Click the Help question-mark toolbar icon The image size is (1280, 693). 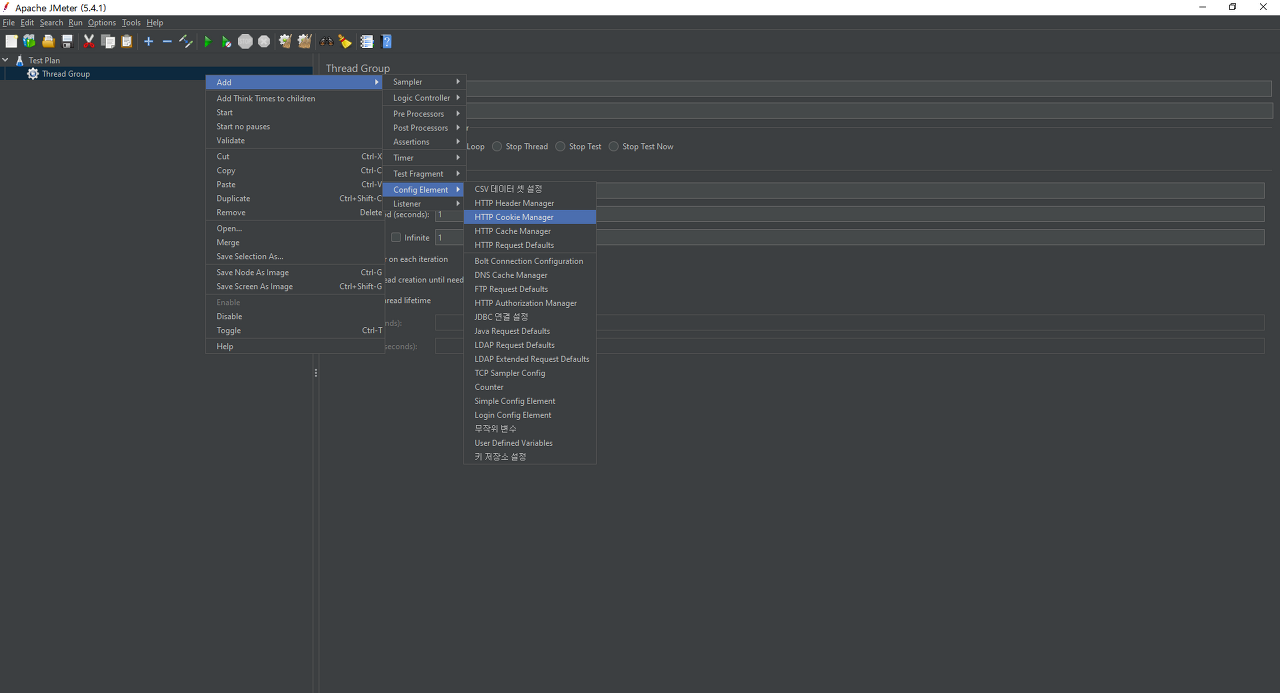coord(386,41)
